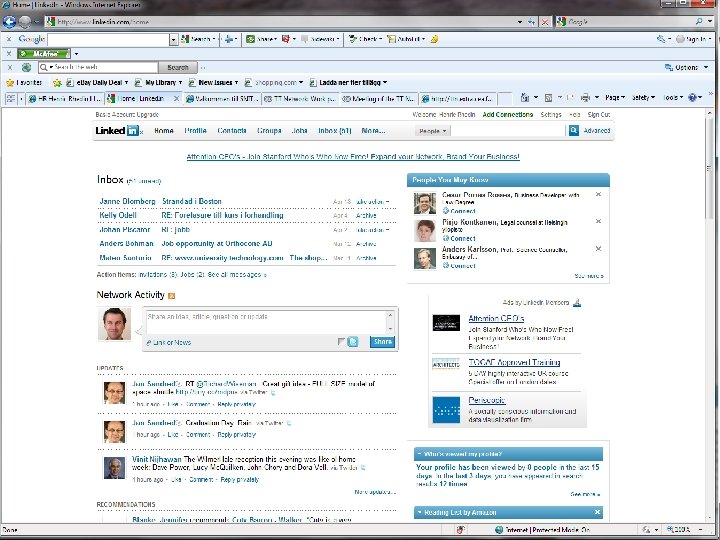The width and height of the screenshot is (720, 540).
Task: Click Vinit Nijhawan's profile photo
Action: (x=114, y=468)
